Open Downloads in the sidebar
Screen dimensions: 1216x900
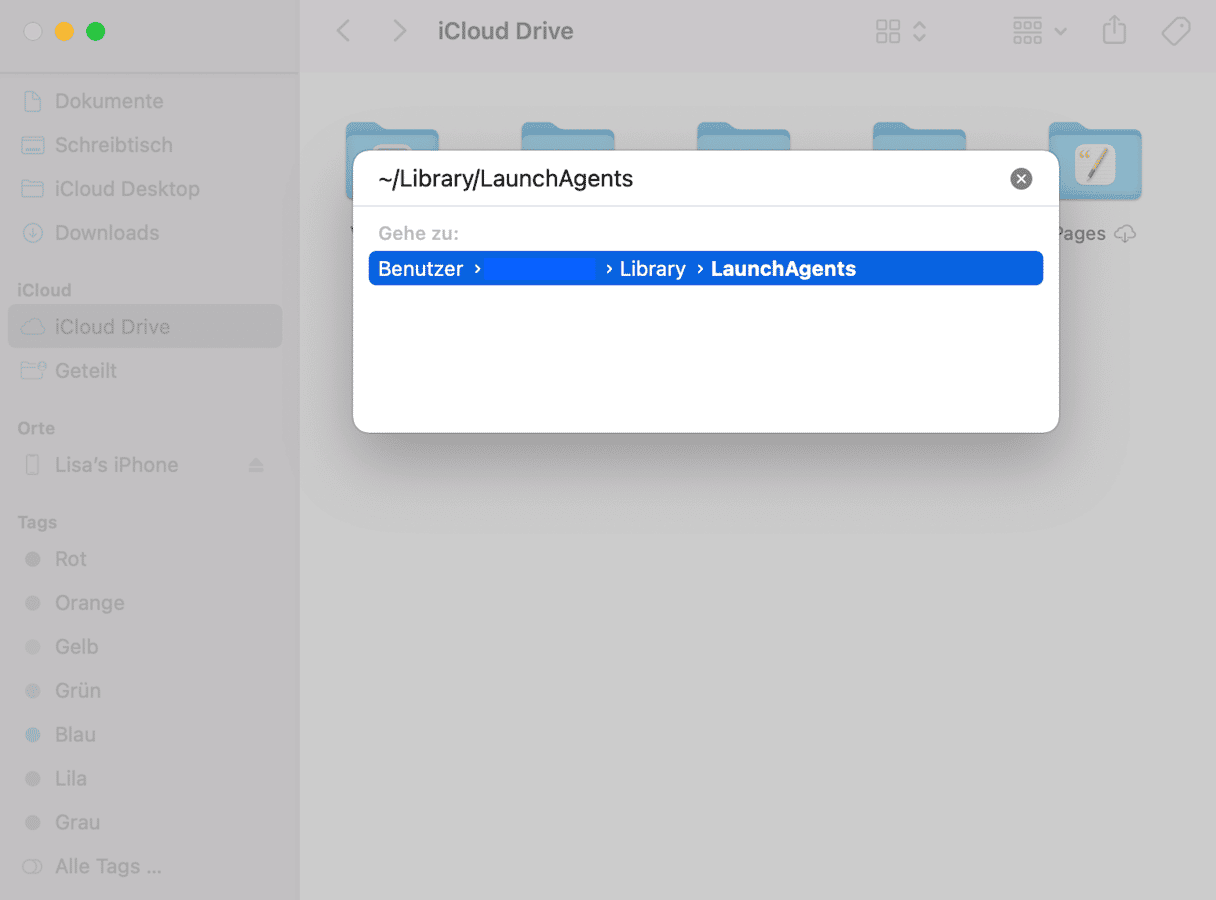[145, 233]
